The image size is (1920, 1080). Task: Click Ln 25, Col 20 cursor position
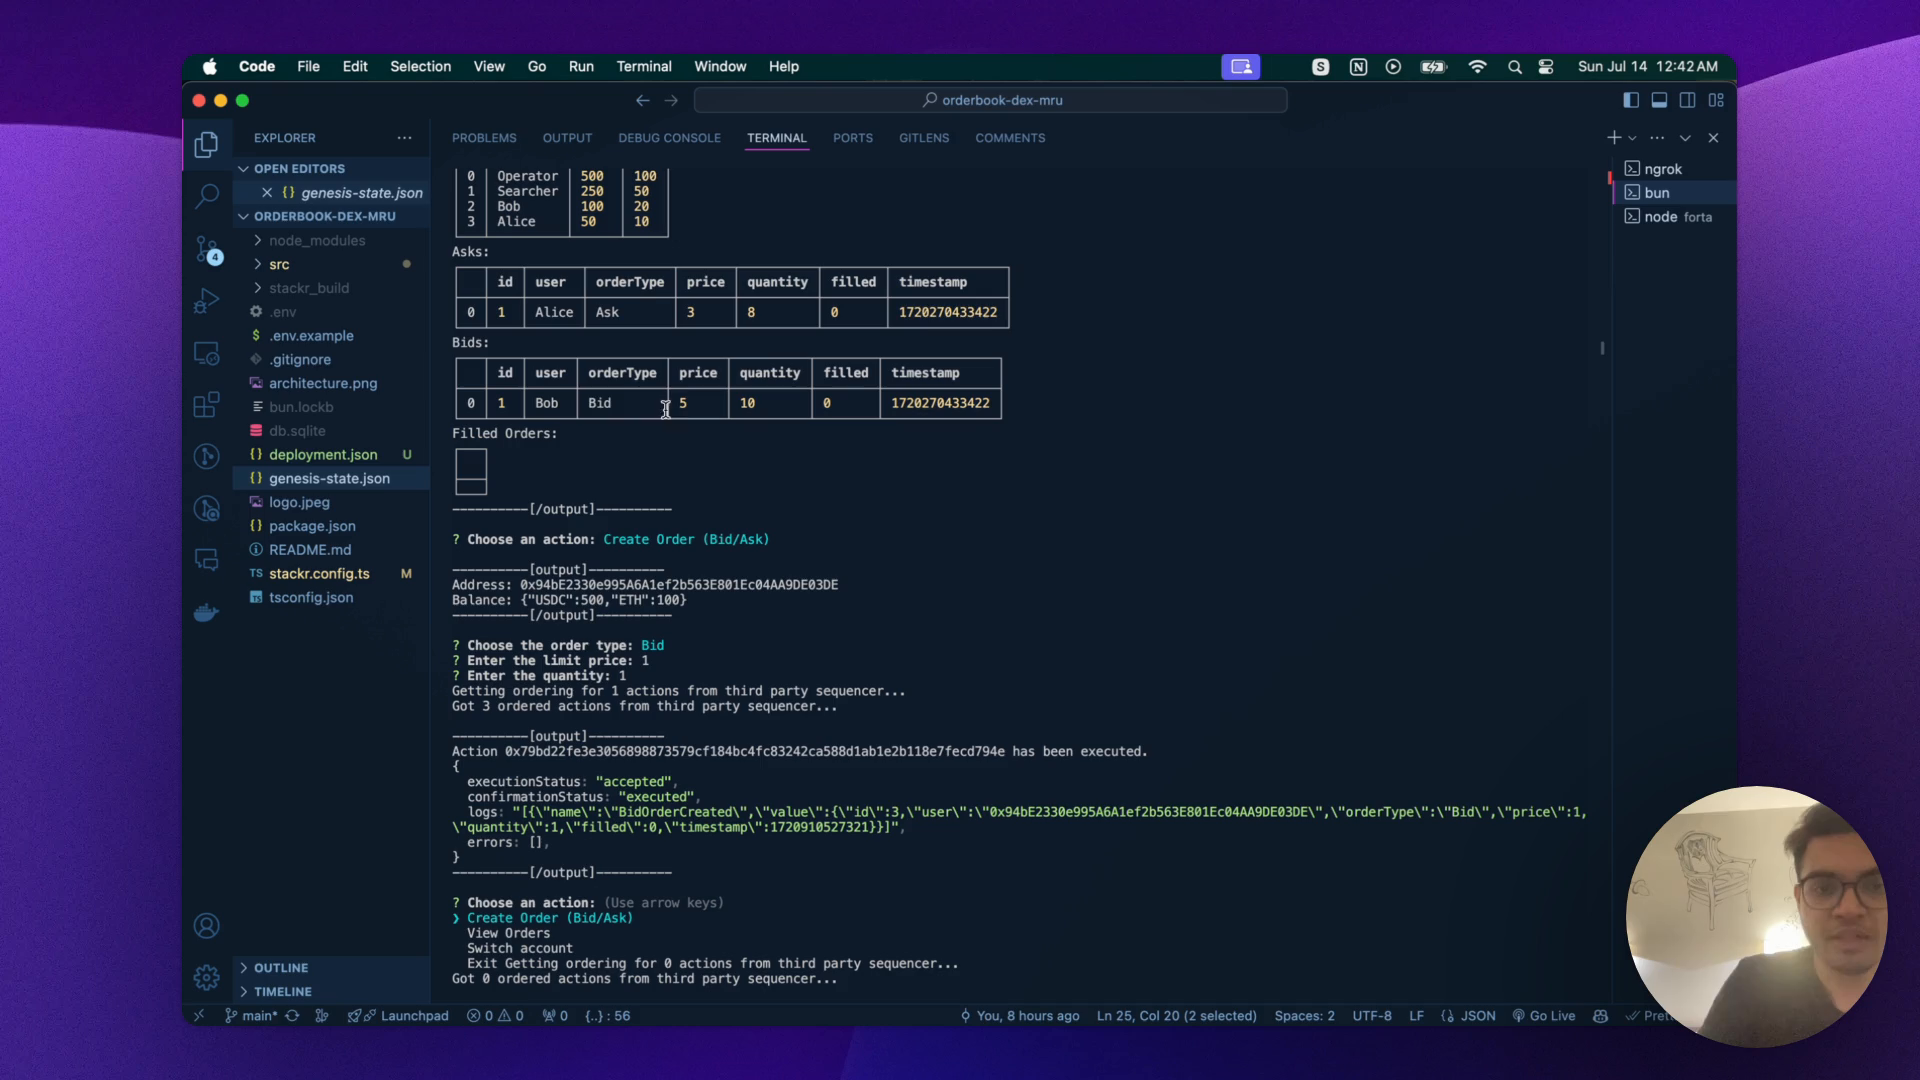pyautogui.click(x=1176, y=1015)
